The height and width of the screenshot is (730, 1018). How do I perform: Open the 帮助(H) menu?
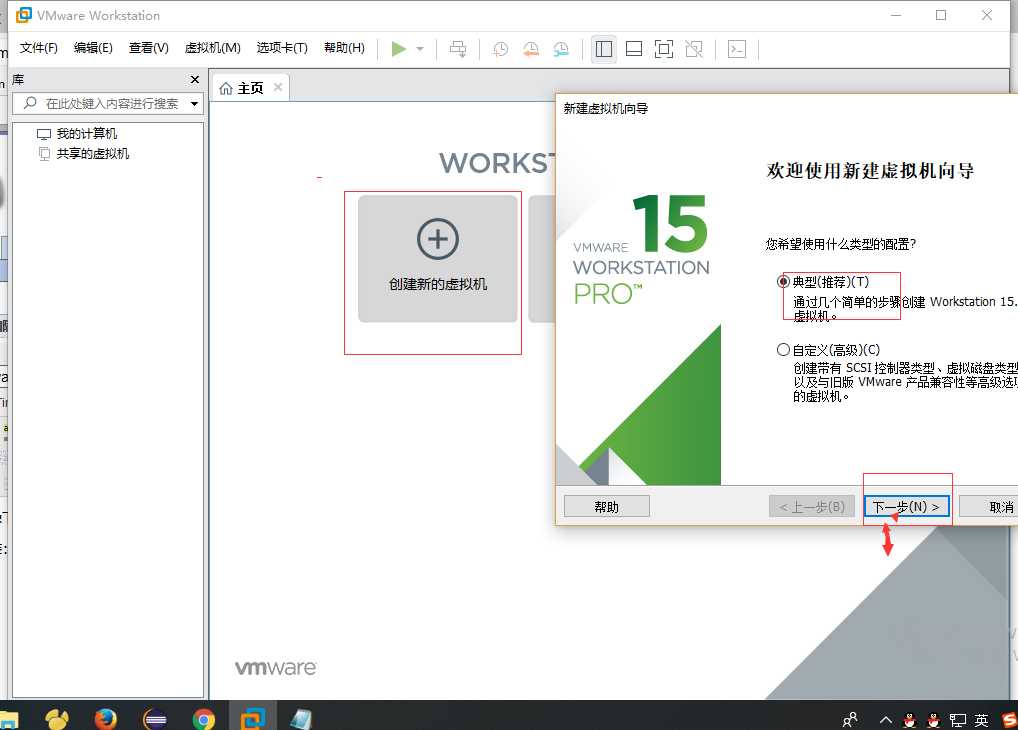click(x=344, y=48)
